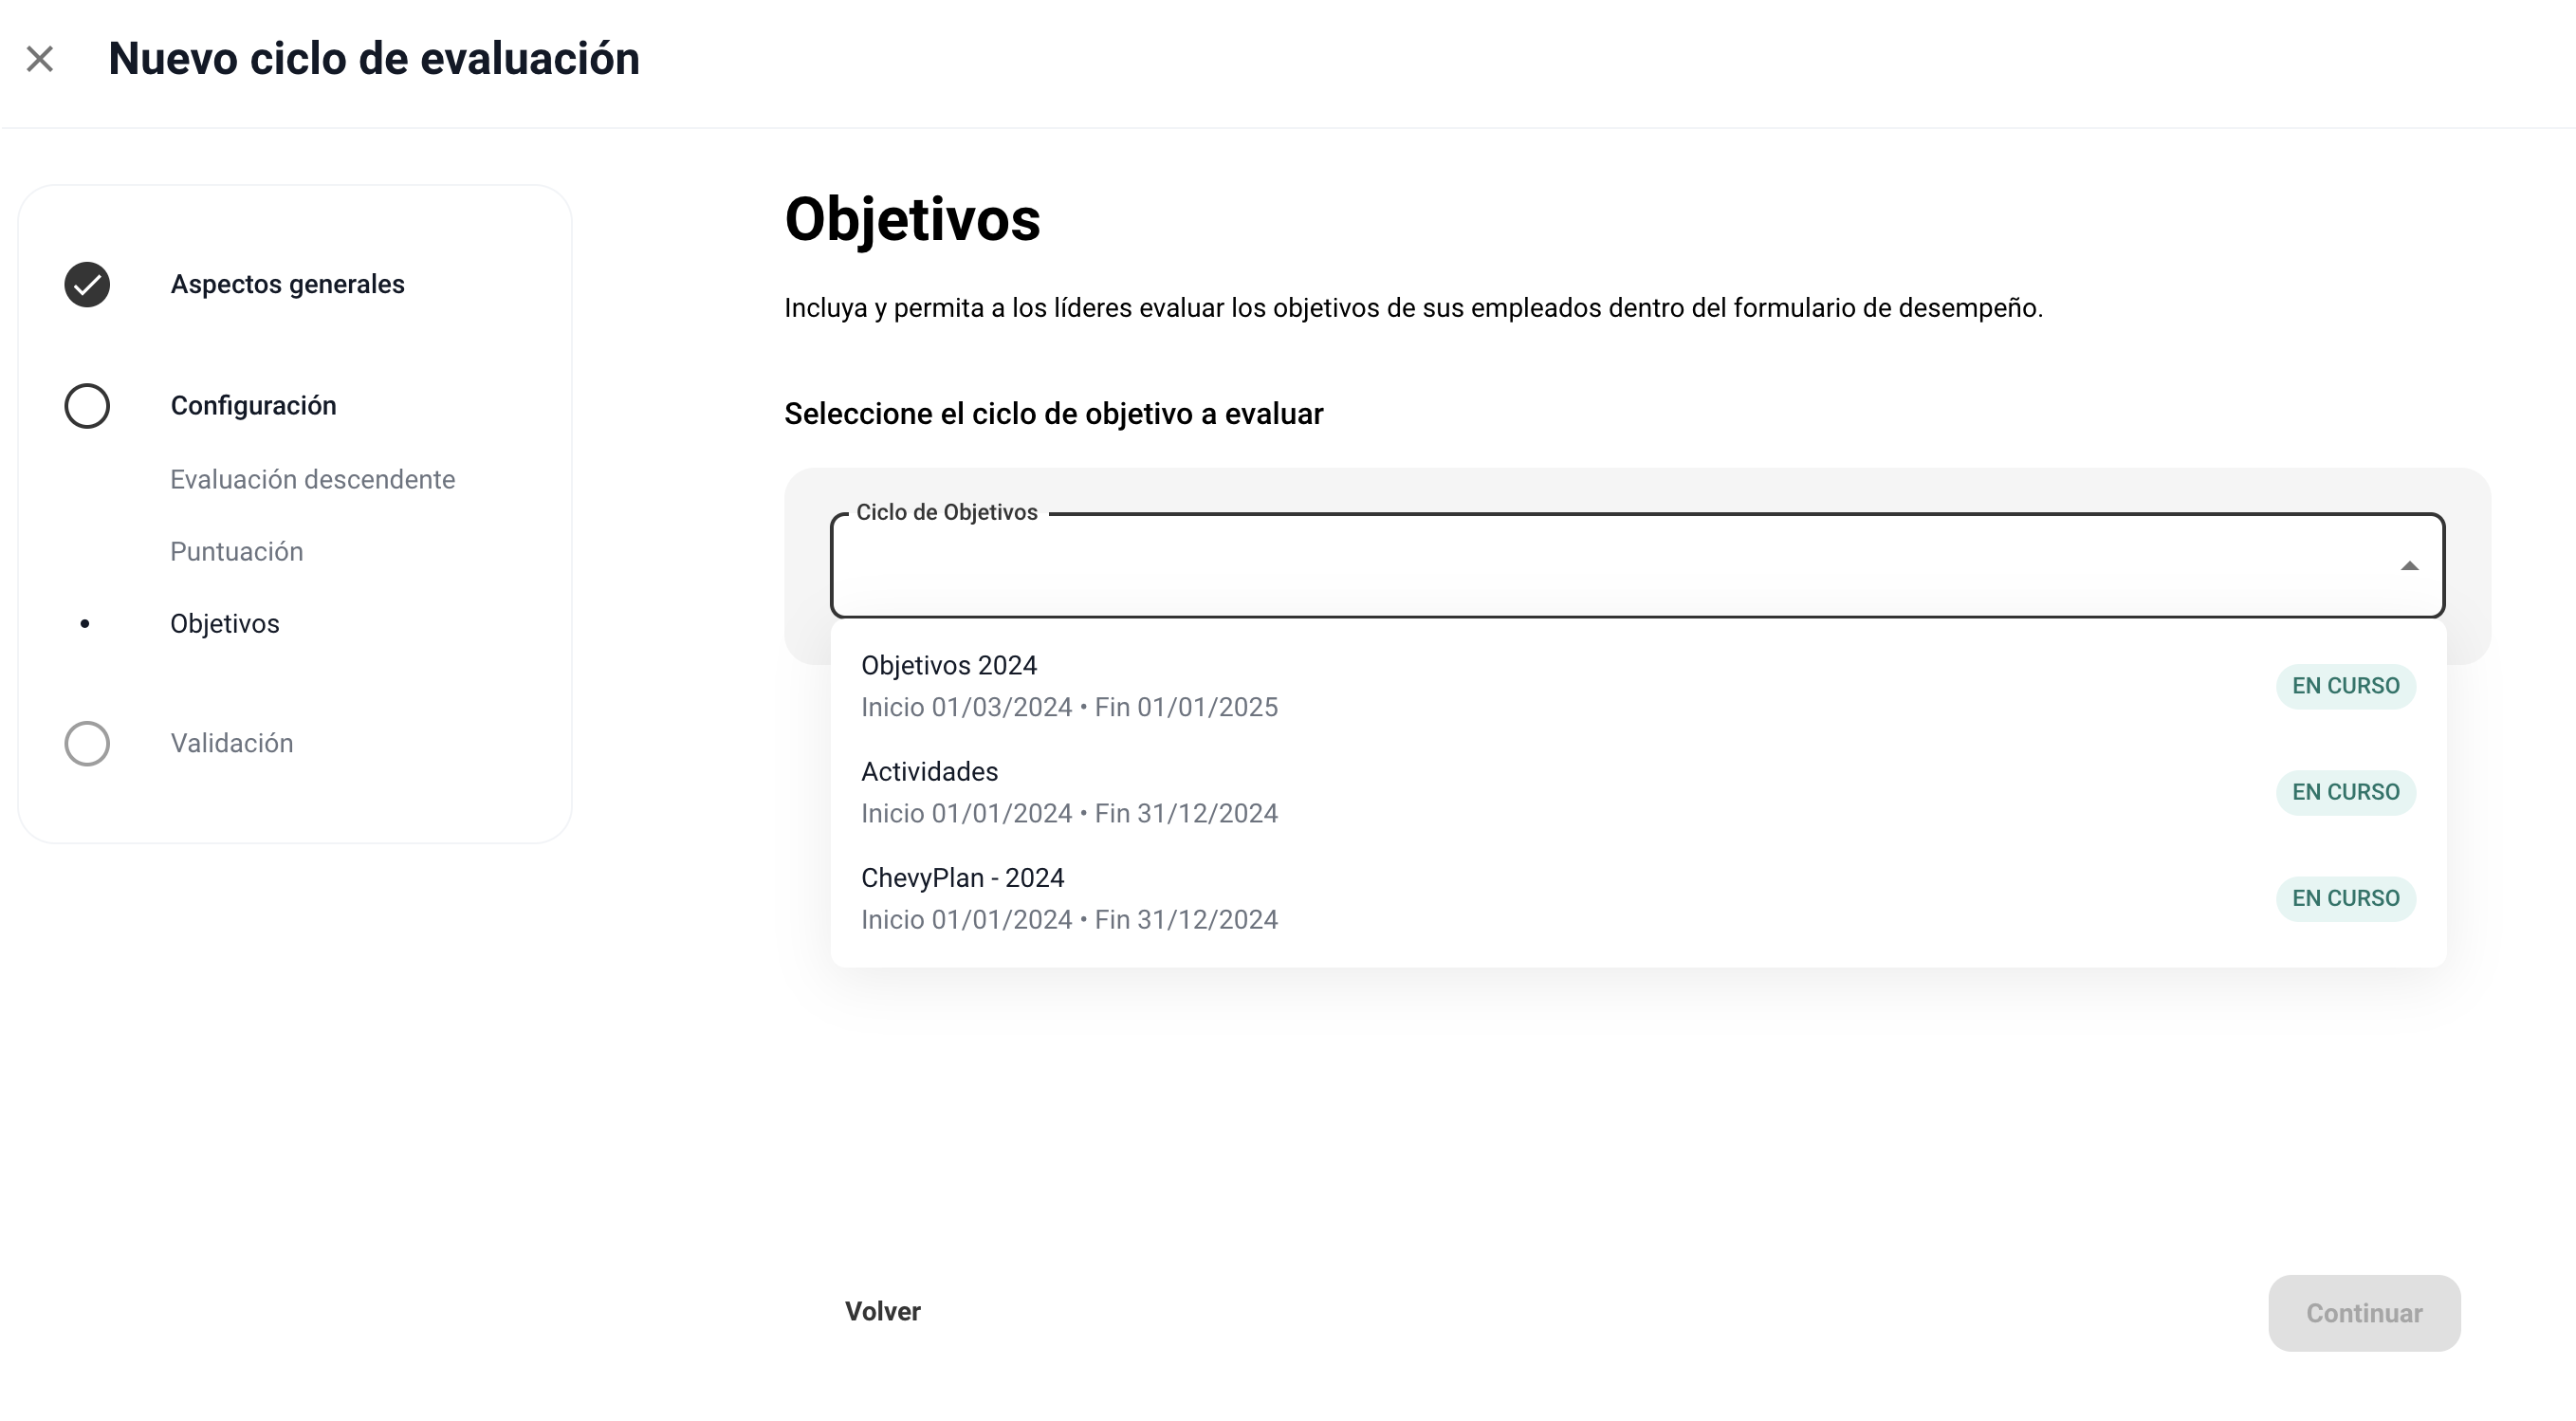Go to the Validación step
The image size is (2576, 1421).
click(231, 744)
